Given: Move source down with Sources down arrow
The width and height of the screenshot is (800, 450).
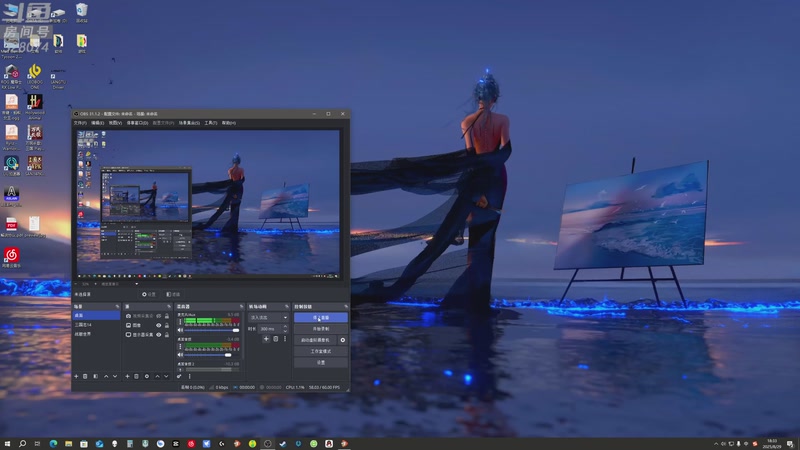Looking at the screenshot, I should pyautogui.click(x=166, y=377).
